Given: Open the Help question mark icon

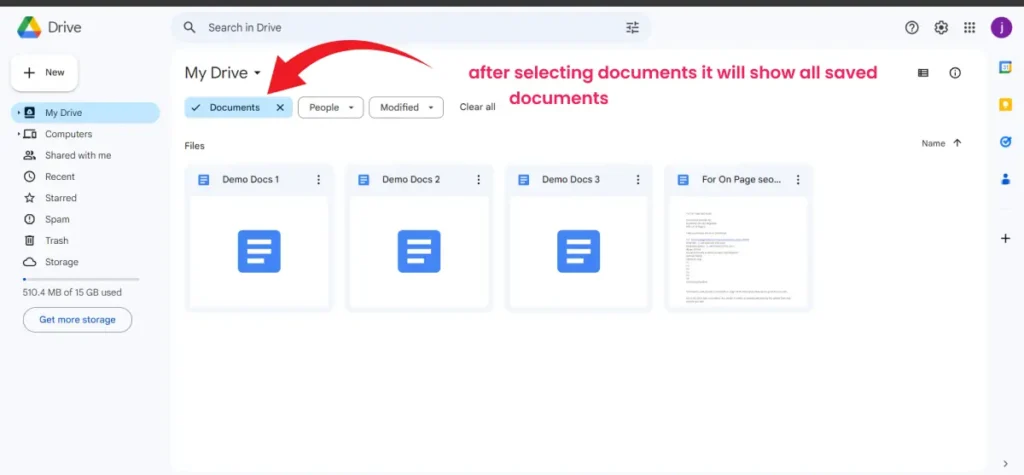Looking at the screenshot, I should click(x=911, y=28).
